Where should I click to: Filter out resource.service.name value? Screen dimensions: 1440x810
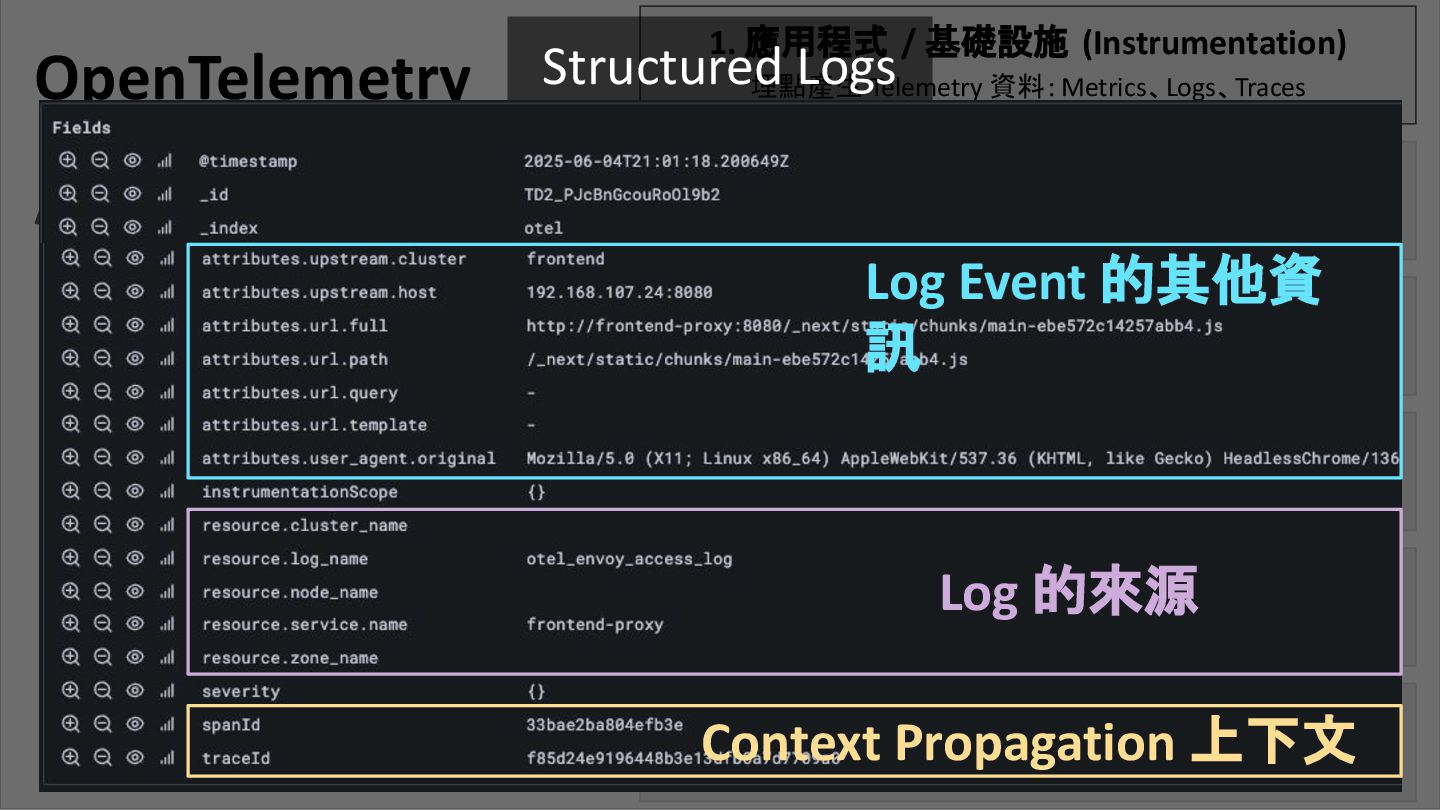(102, 623)
